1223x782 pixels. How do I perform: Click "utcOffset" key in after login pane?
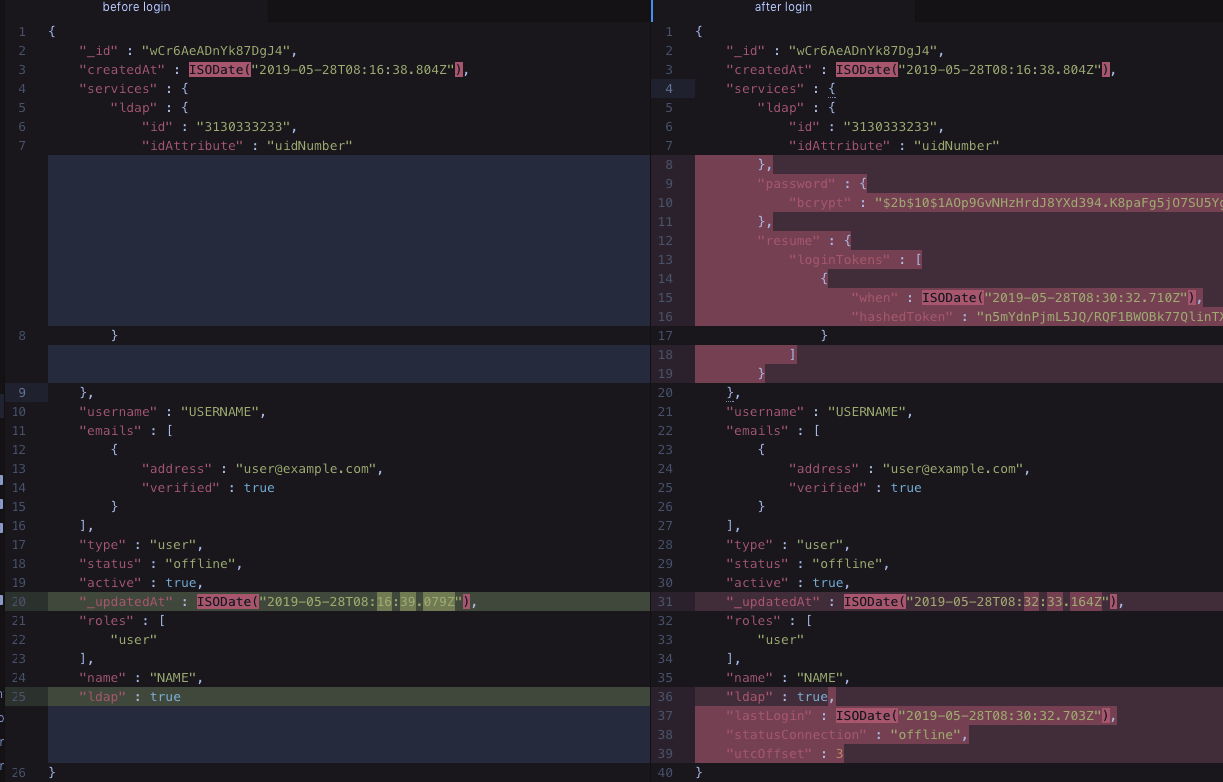tap(769, 754)
